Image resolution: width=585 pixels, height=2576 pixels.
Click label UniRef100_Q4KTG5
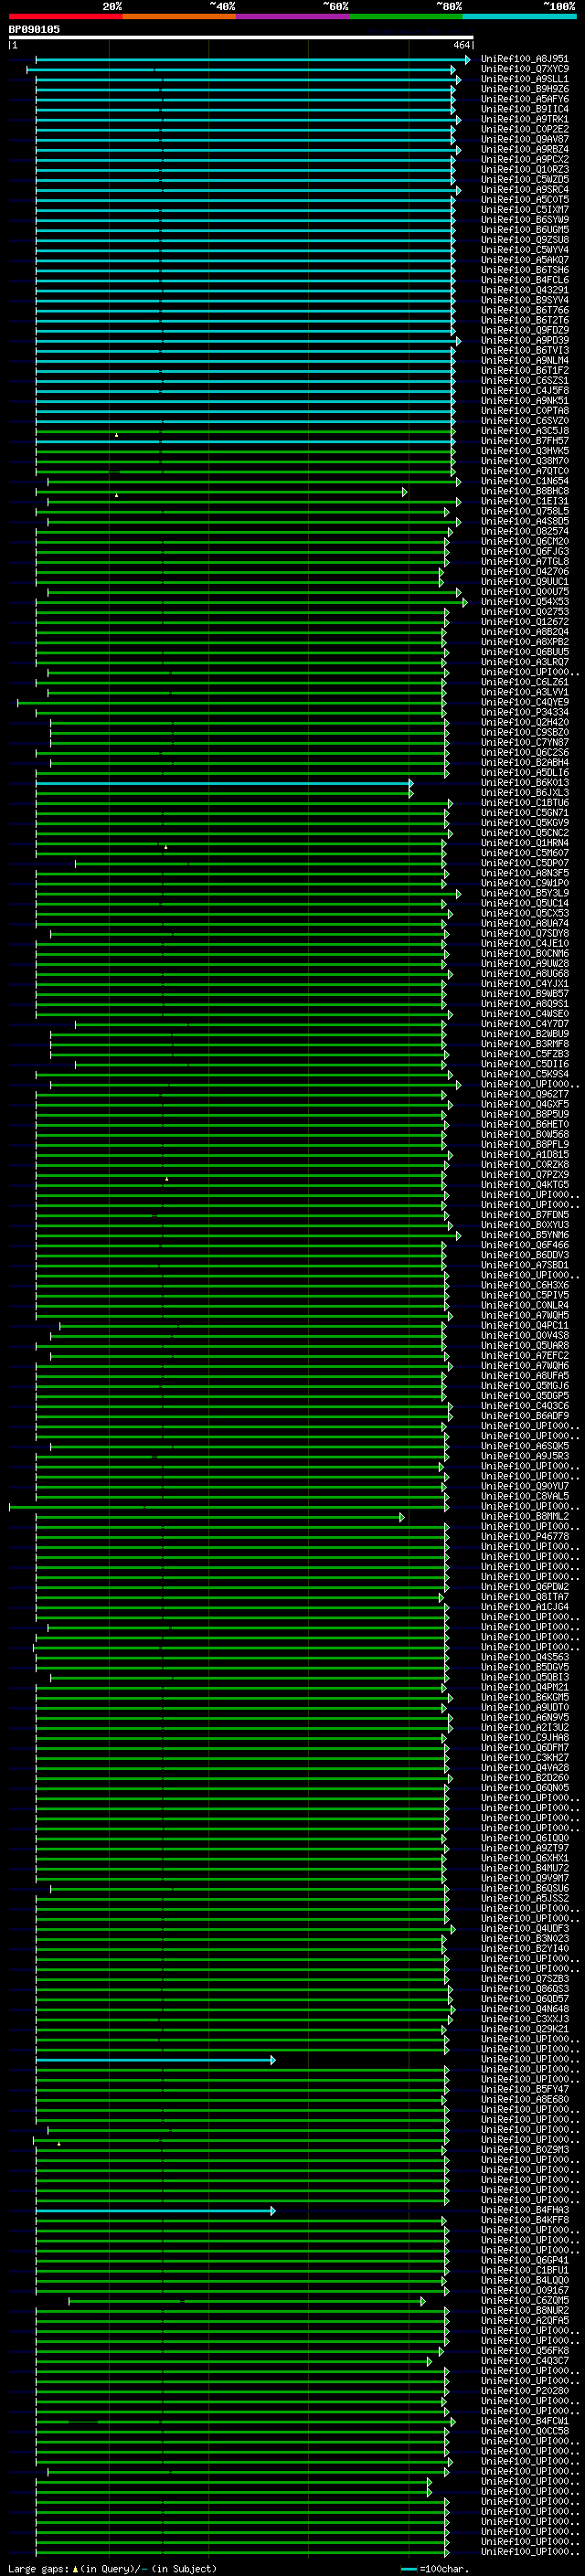(524, 1184)
